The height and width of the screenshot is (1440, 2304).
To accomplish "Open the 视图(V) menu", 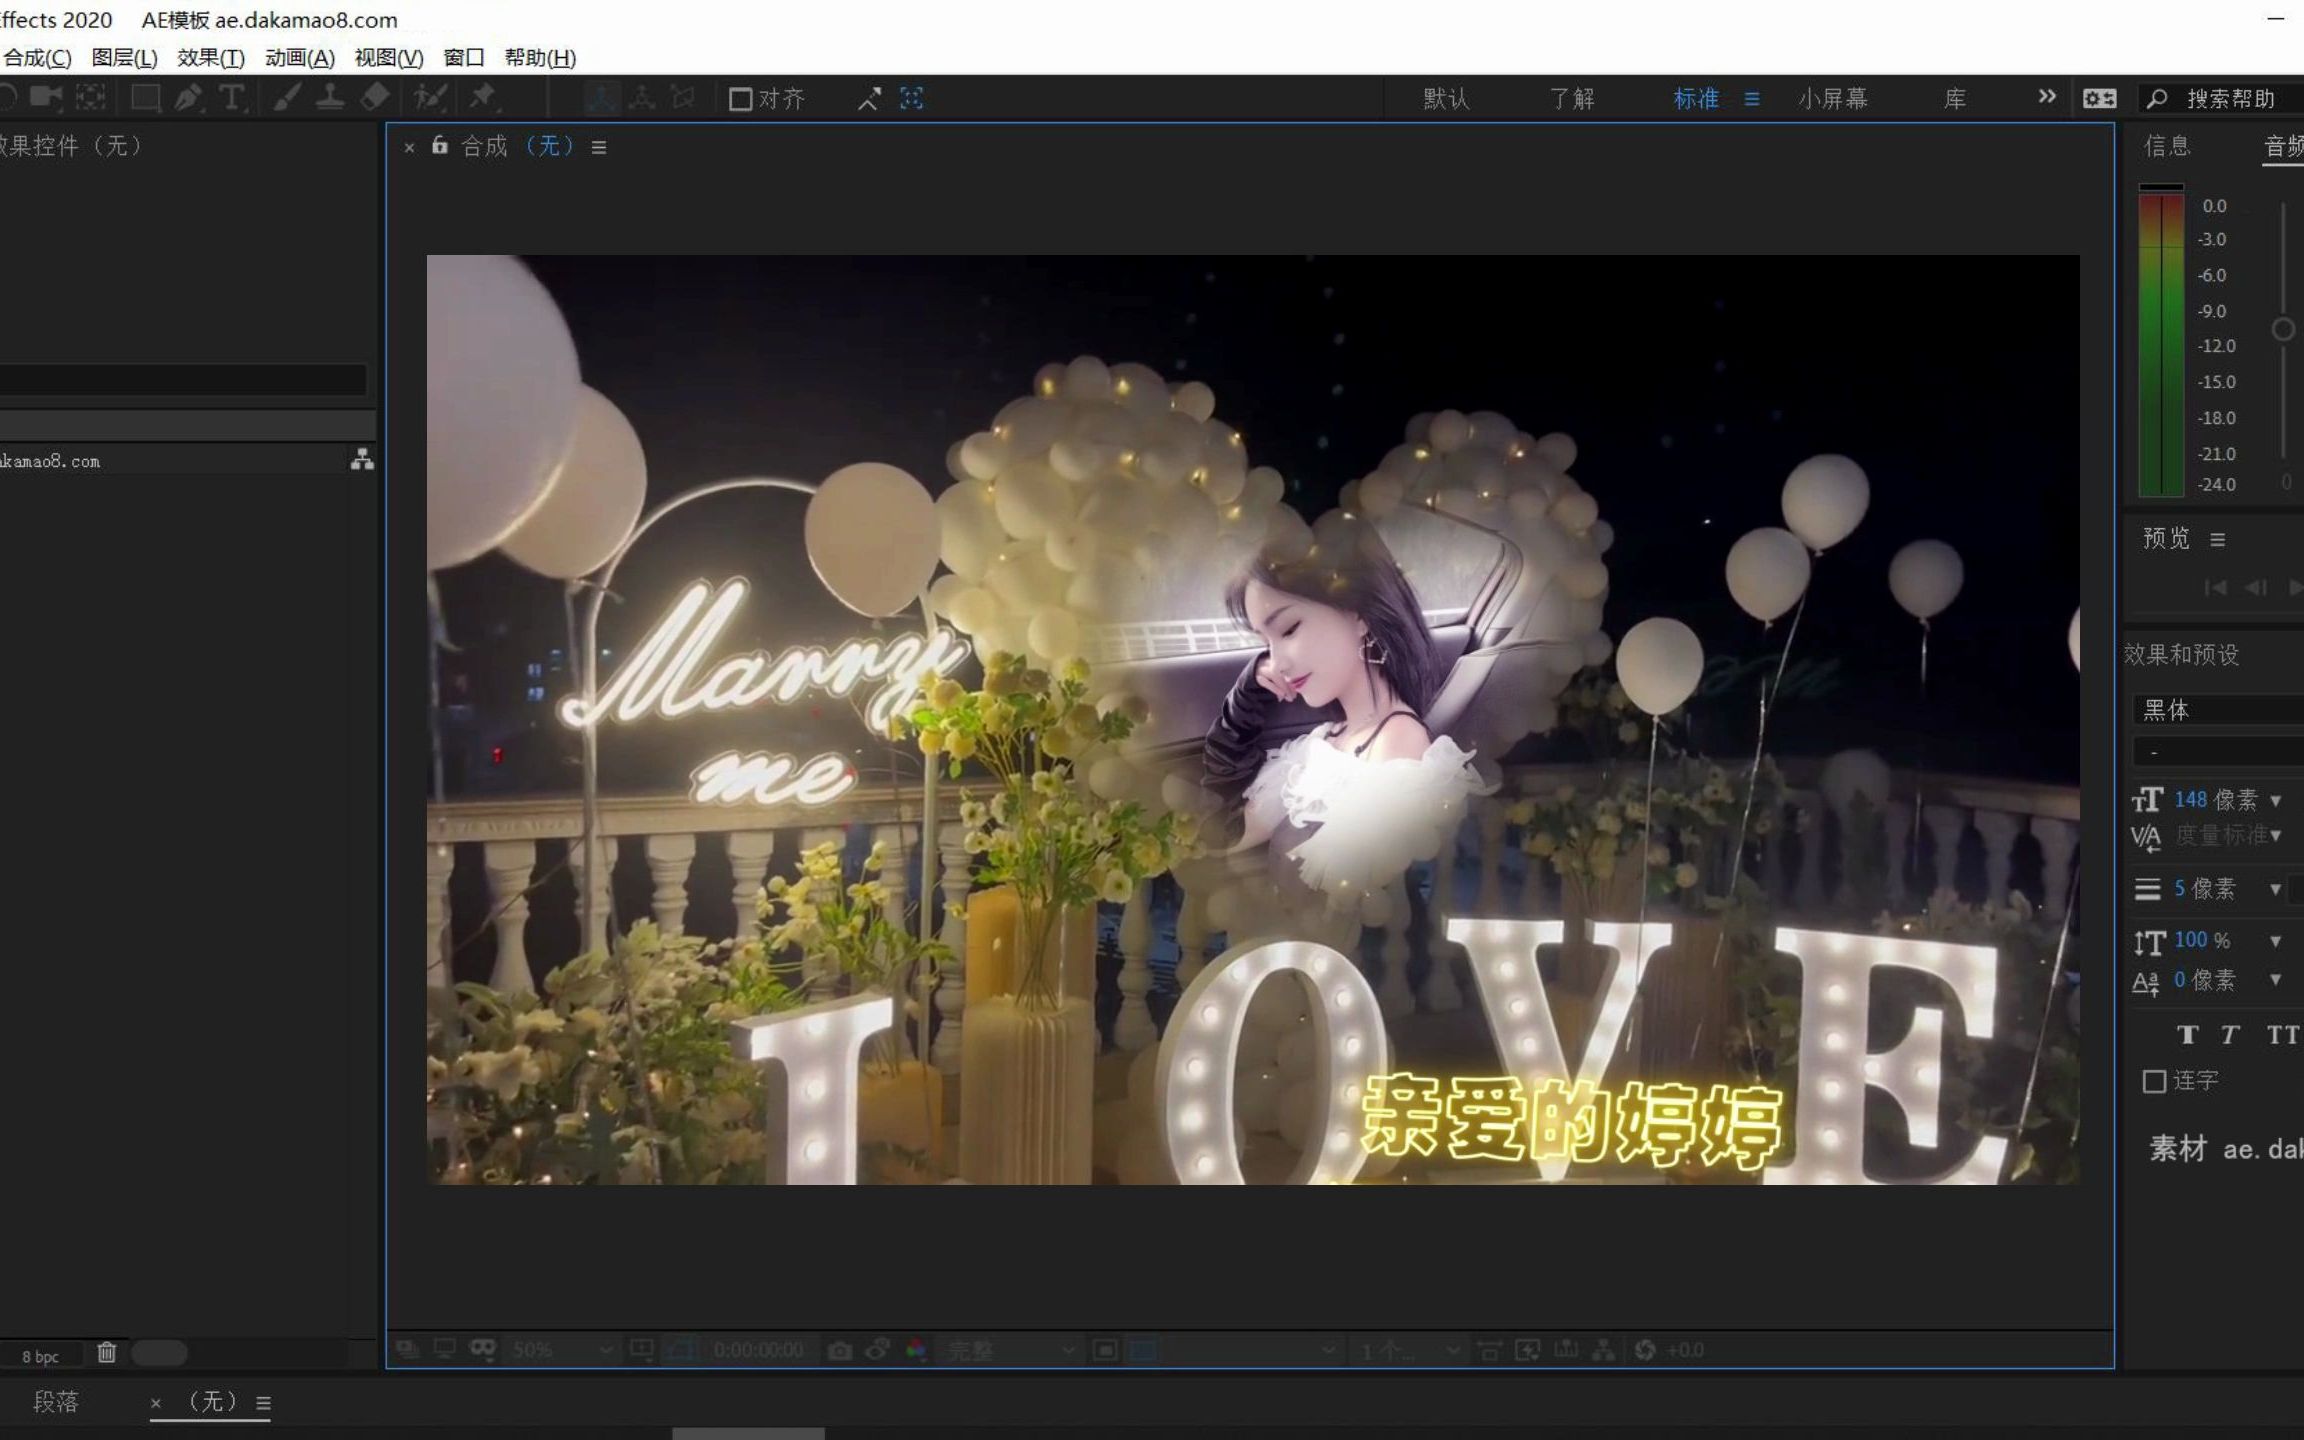I will coord(389,57).
